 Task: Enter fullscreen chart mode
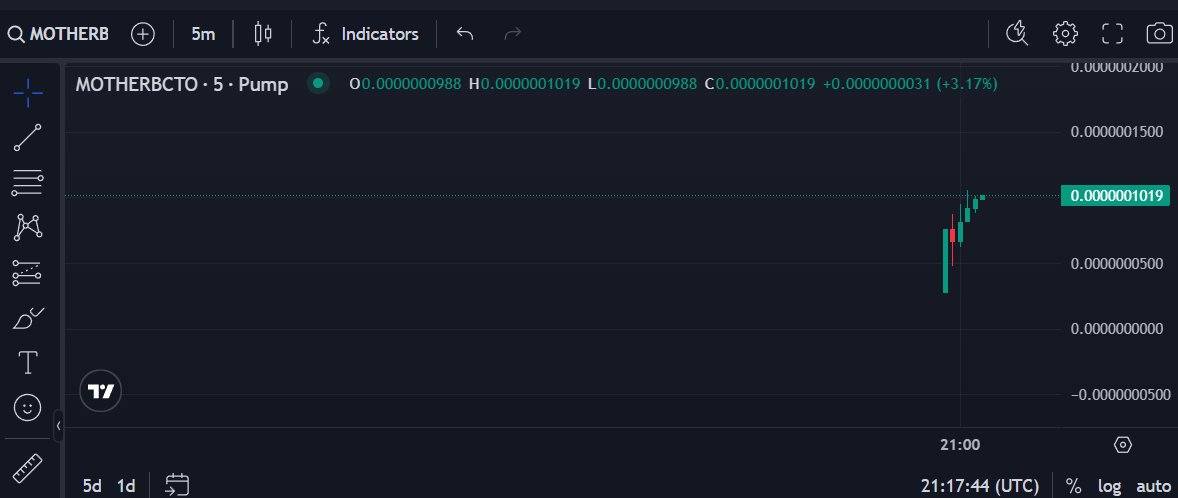point(1113,34)
